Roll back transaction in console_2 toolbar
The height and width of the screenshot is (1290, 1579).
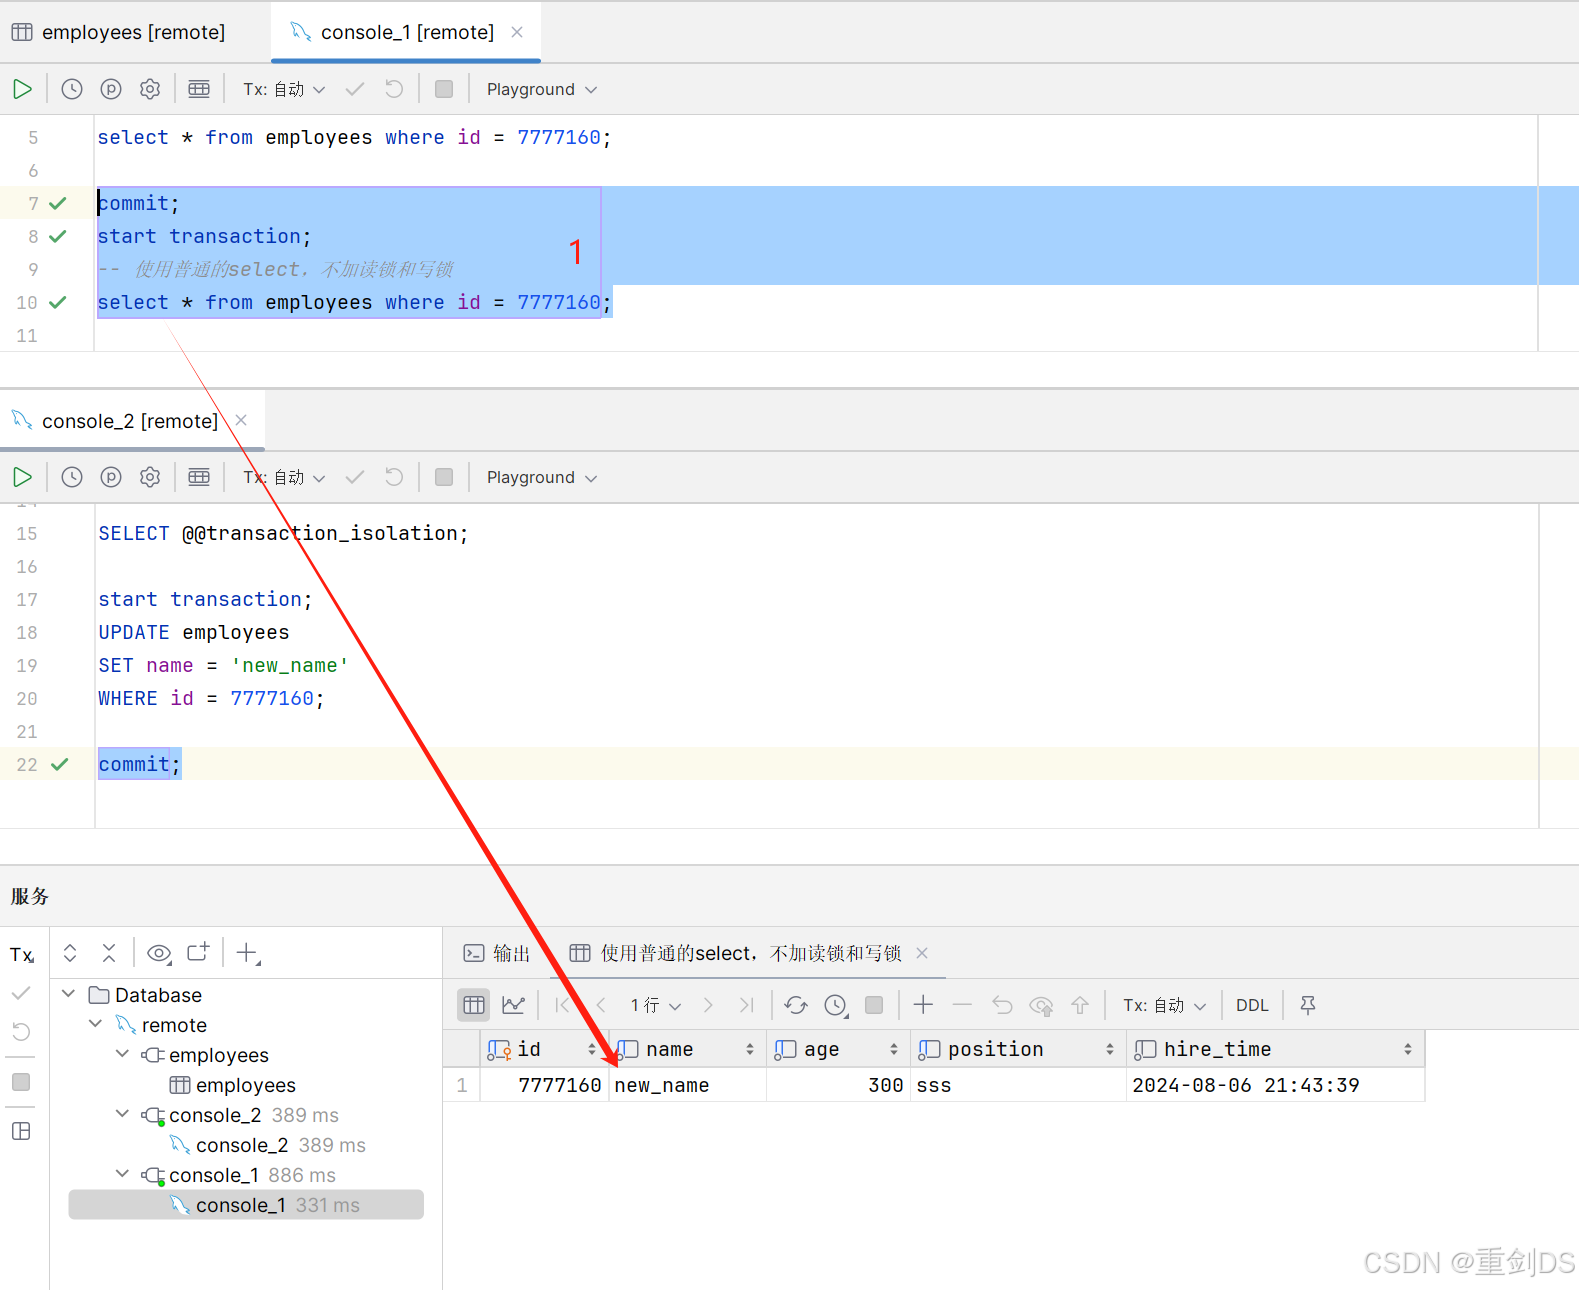[394, 477]
